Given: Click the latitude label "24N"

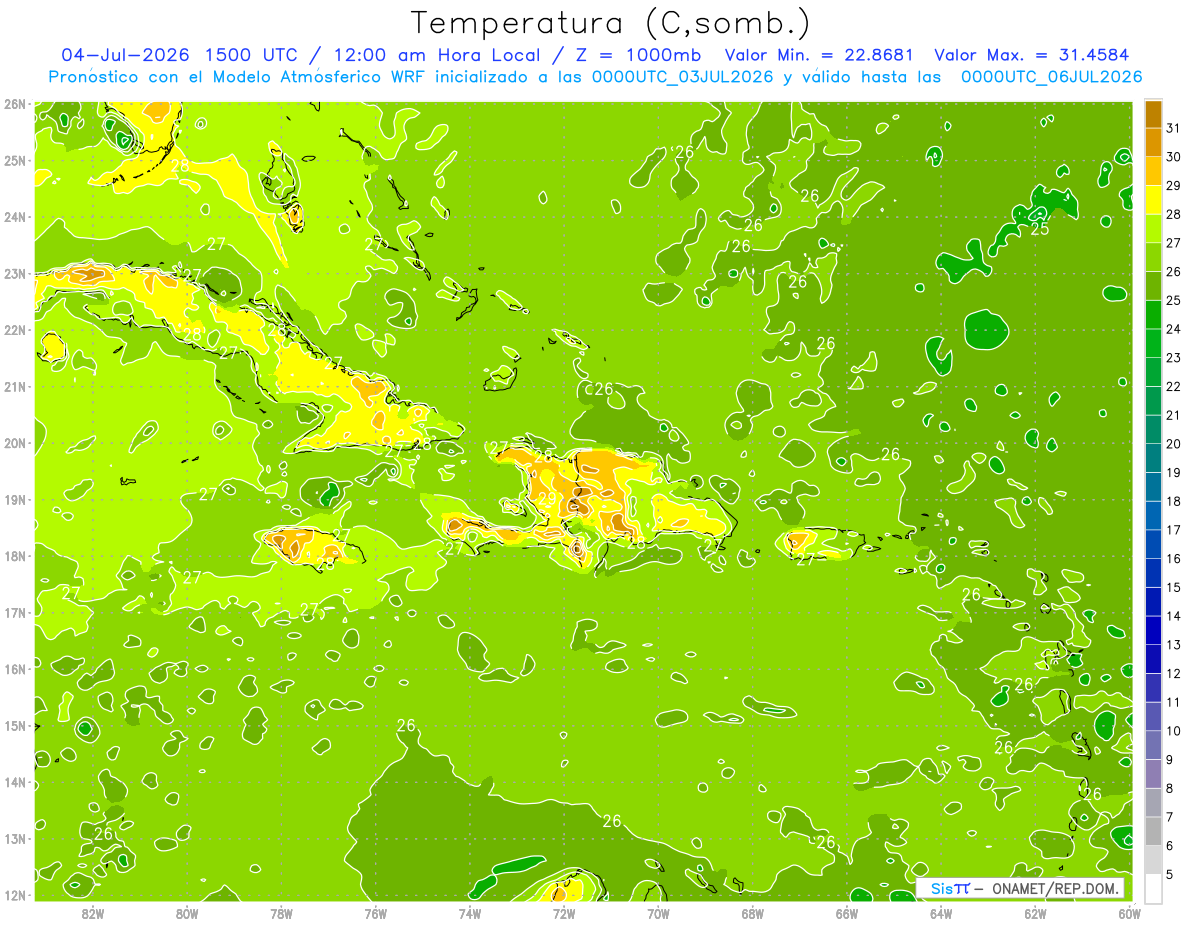Looking at the screenshot, I should click(15, 217).
